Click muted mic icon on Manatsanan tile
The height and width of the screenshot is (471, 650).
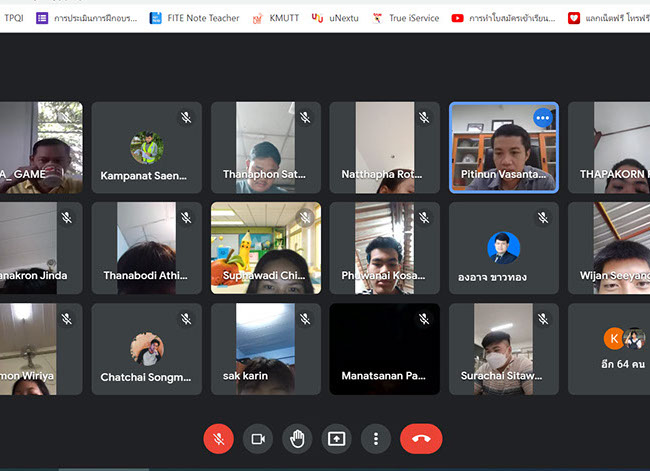pyautogui.click(x=424, y=319)
